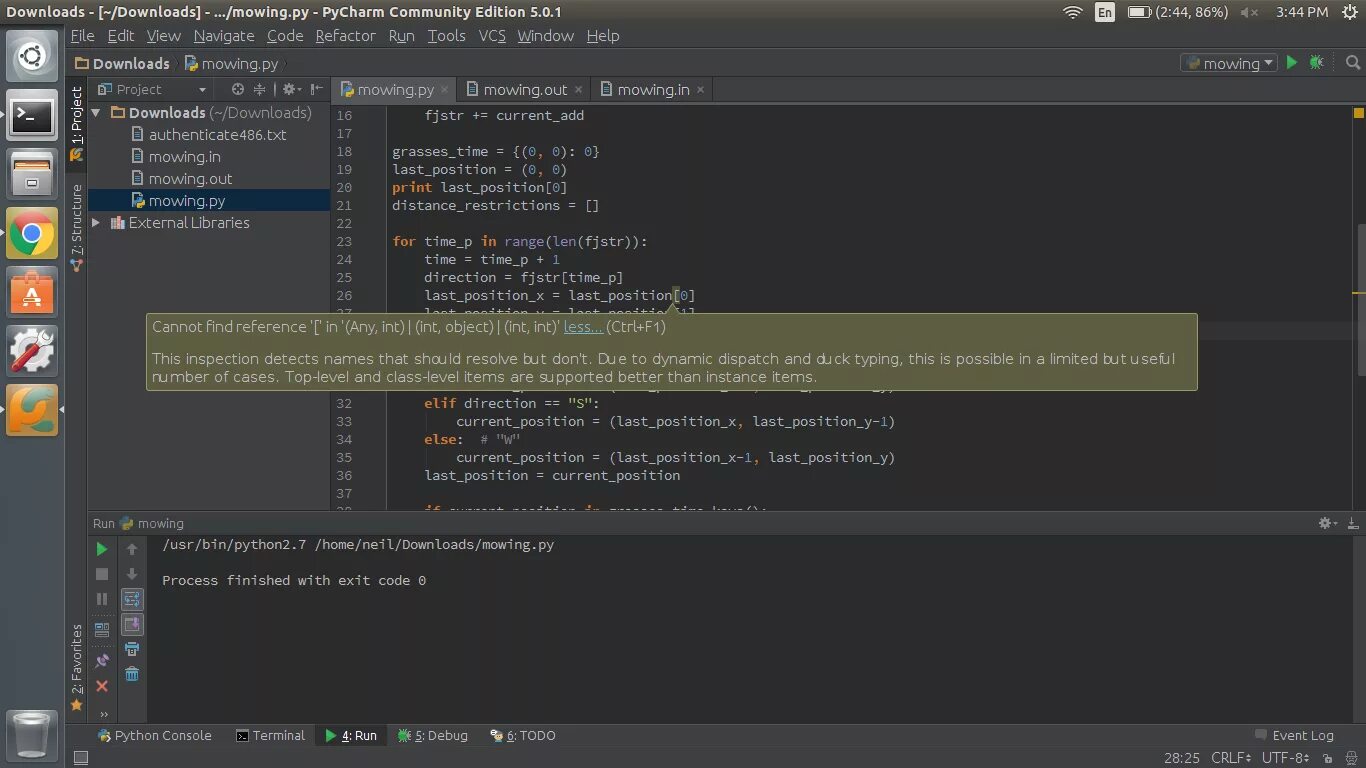
Task: Expand External Libraries tree node
Action: [x=96, y=223]
